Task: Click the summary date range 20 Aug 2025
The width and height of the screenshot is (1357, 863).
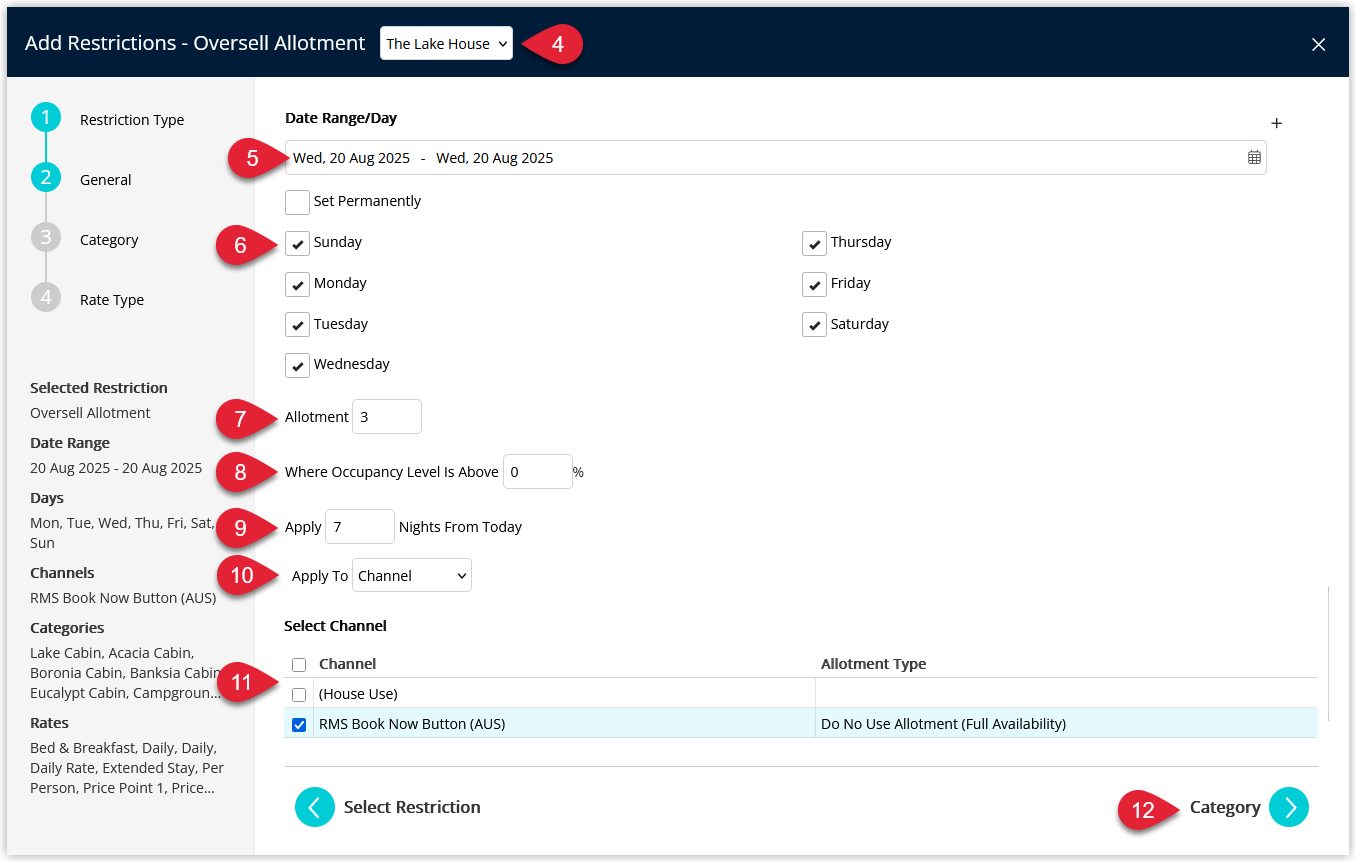Action: click(116, 468)
